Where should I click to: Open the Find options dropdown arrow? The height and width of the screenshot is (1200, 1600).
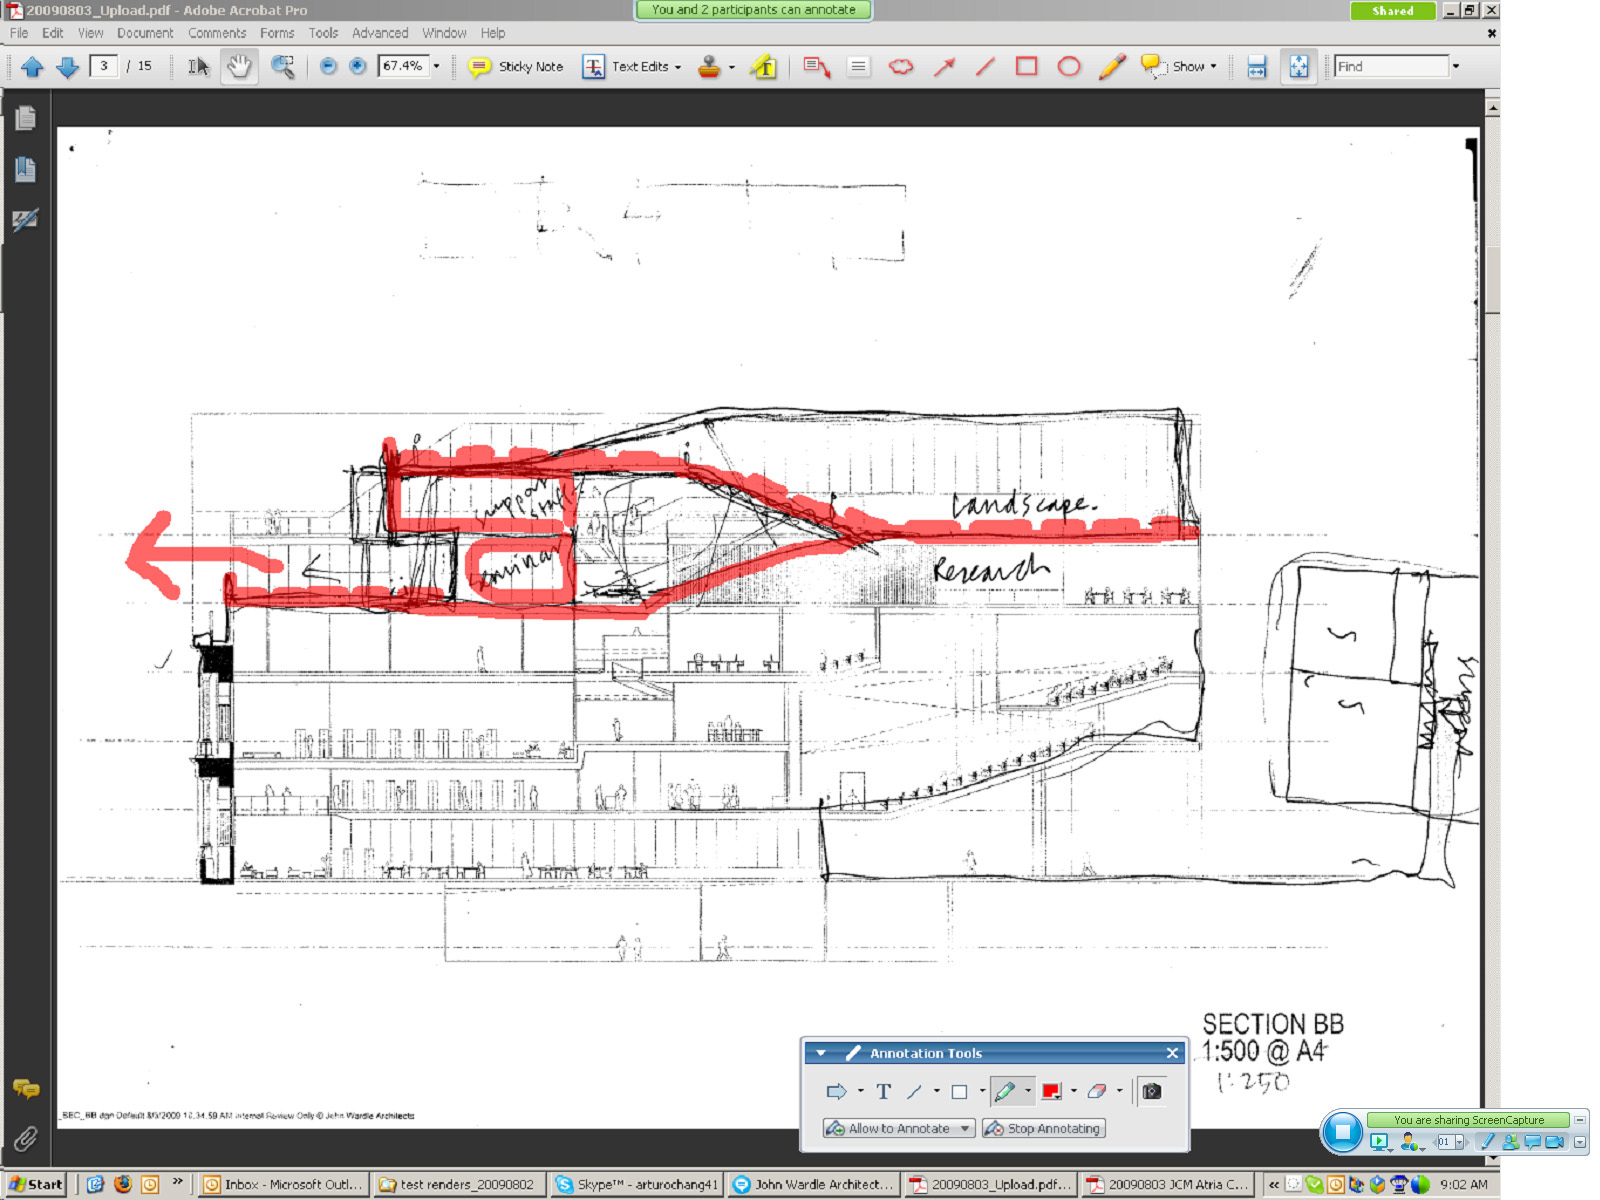(x=1455, y=67)
